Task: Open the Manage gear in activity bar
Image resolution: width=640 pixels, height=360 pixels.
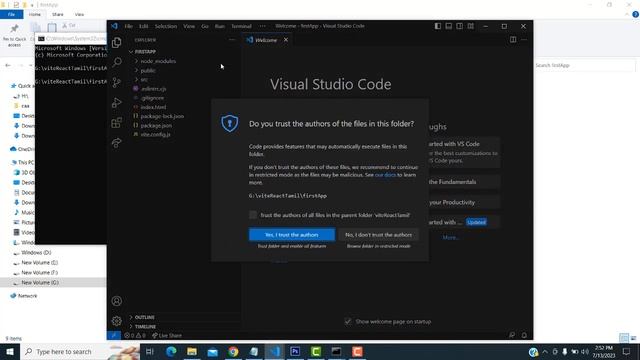Action: click(x=117, y=321)
